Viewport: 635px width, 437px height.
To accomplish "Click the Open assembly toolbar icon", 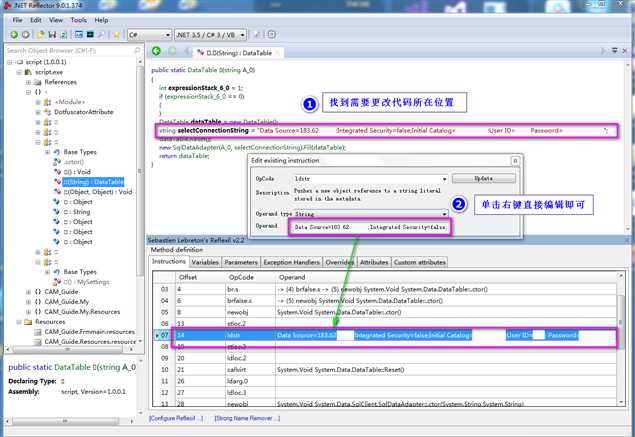I will pyautogui.click(x=40, y=35).
